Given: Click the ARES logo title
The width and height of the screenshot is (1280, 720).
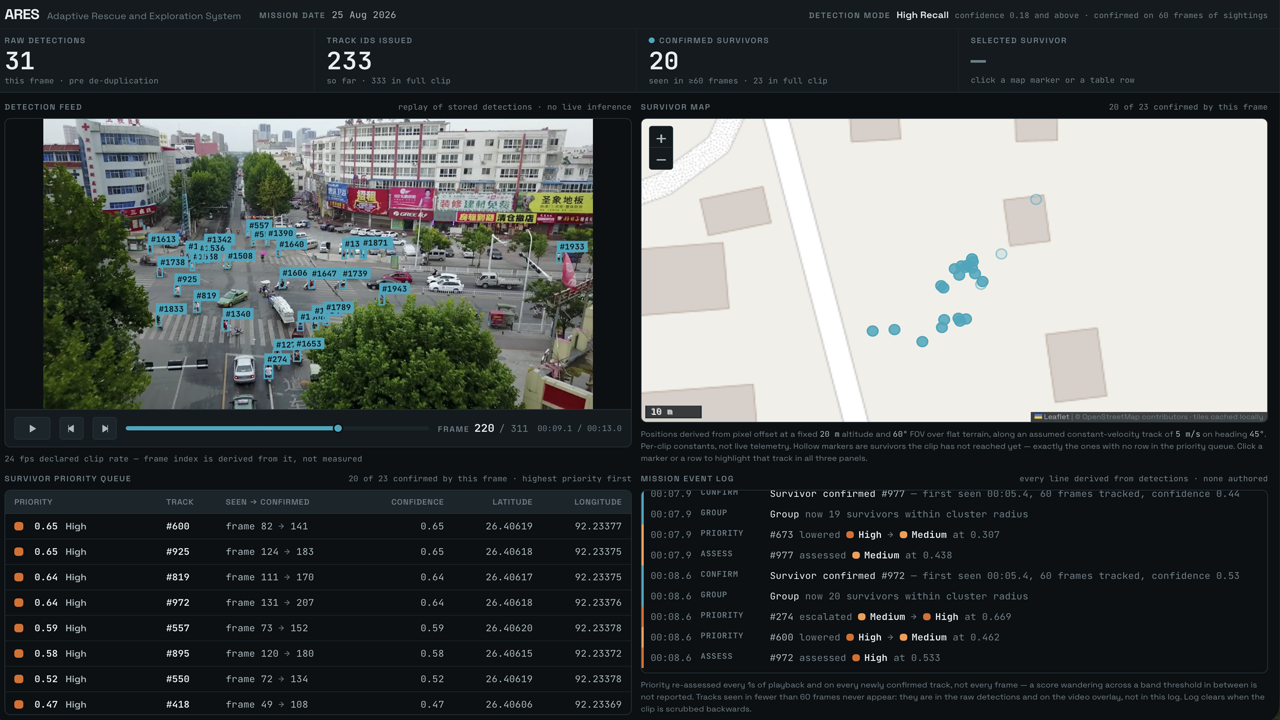Looking at the screenshot, I should pyautogui.click(x=22, y=15).
